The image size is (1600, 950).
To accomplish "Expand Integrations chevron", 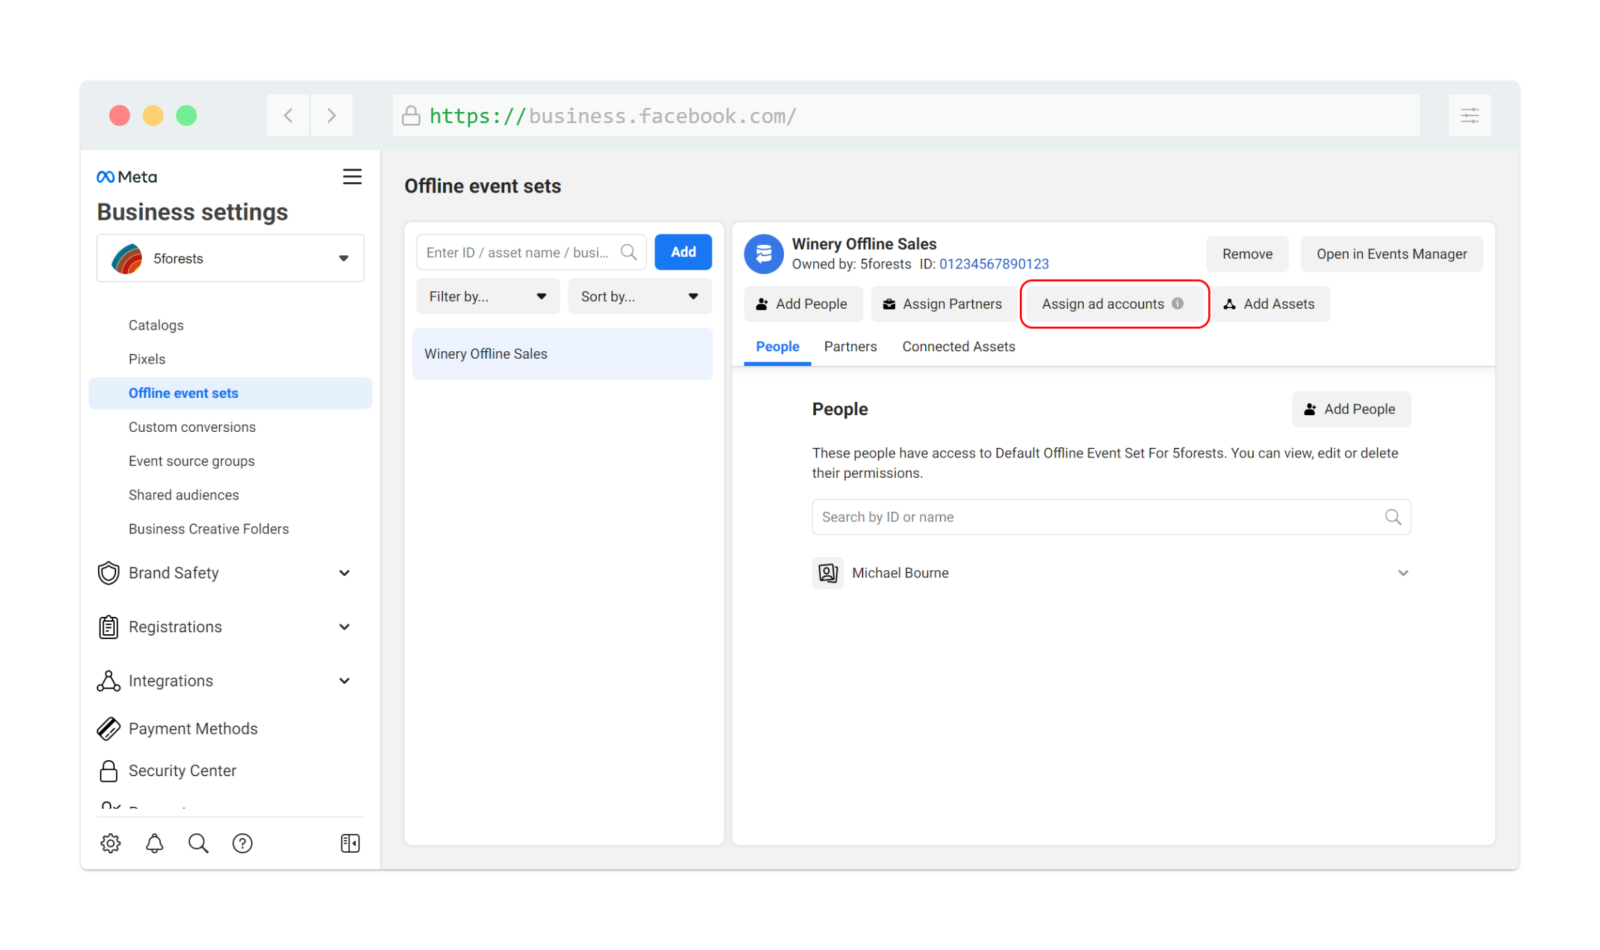I will pos(345,681).
